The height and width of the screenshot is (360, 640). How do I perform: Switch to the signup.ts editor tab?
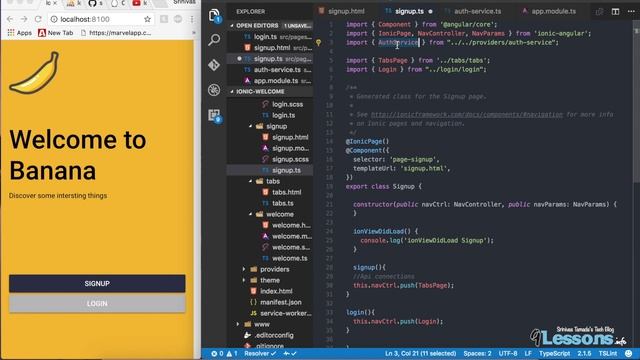click(x=409, y=11)
